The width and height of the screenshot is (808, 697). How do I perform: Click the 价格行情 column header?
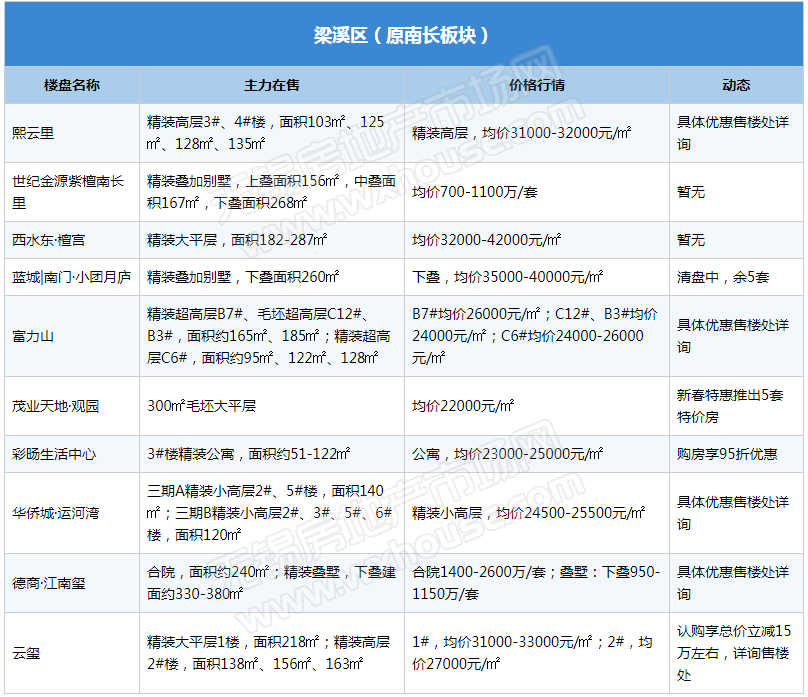click(x=537, y=85)
